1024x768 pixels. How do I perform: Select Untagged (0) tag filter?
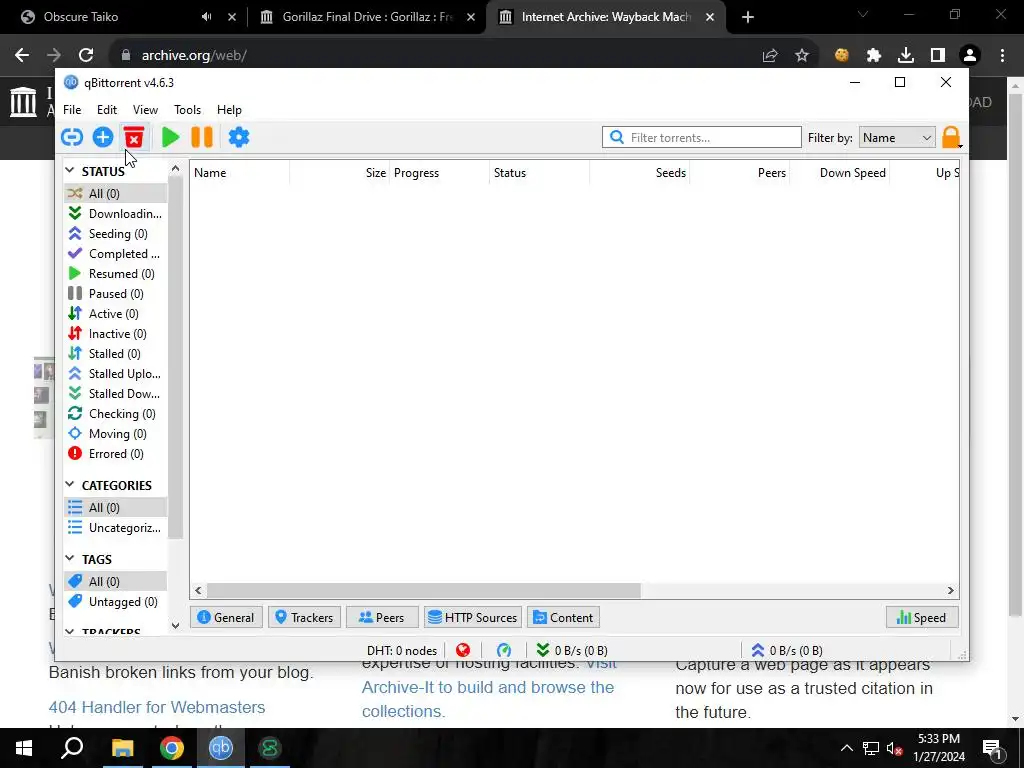(116, 601)
